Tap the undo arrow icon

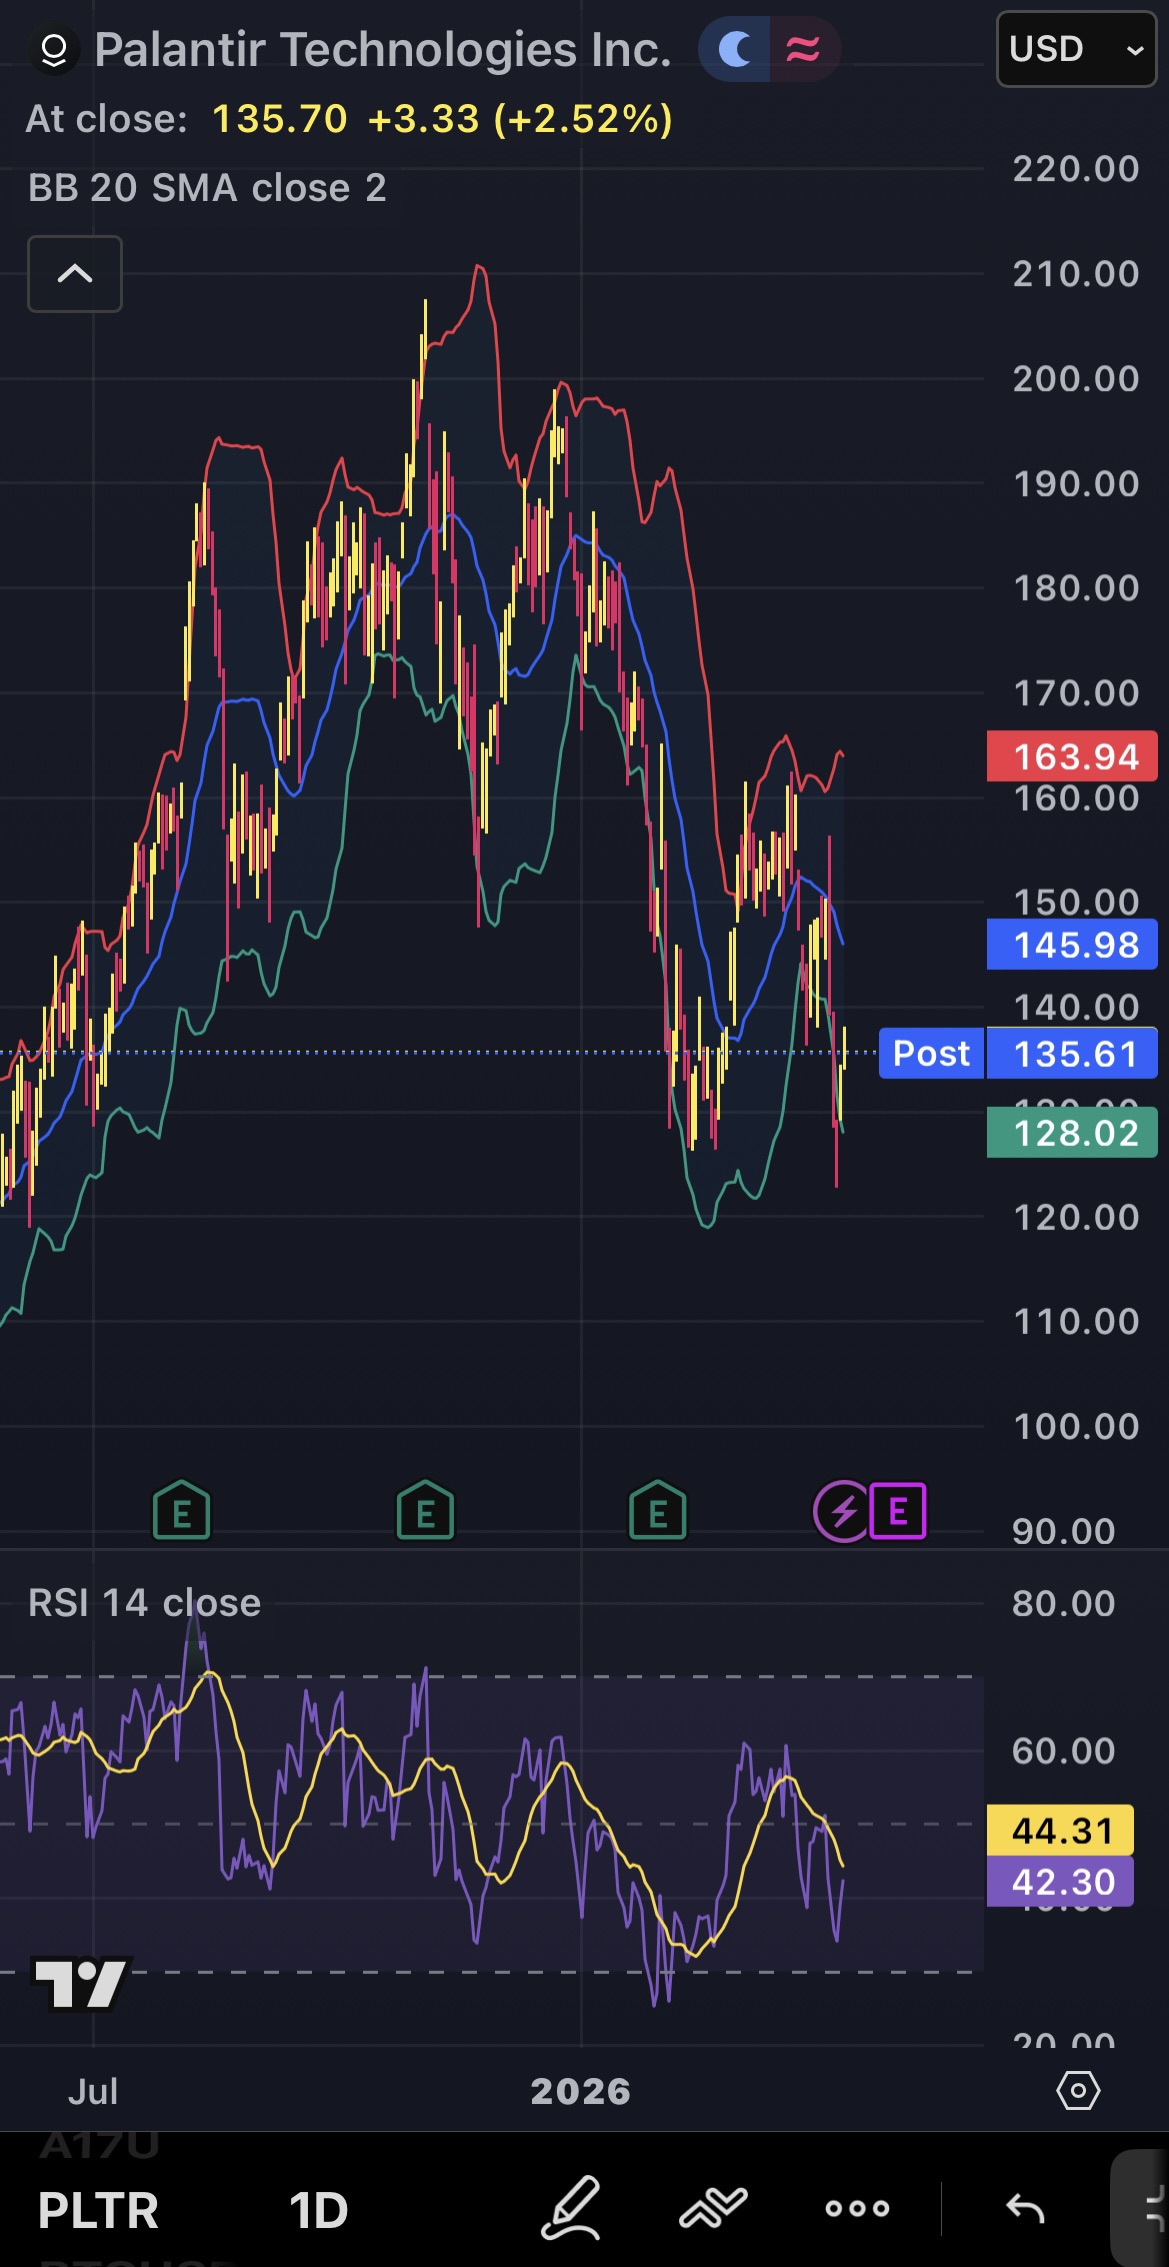pyautogui.click(x=1025, y=2208)
